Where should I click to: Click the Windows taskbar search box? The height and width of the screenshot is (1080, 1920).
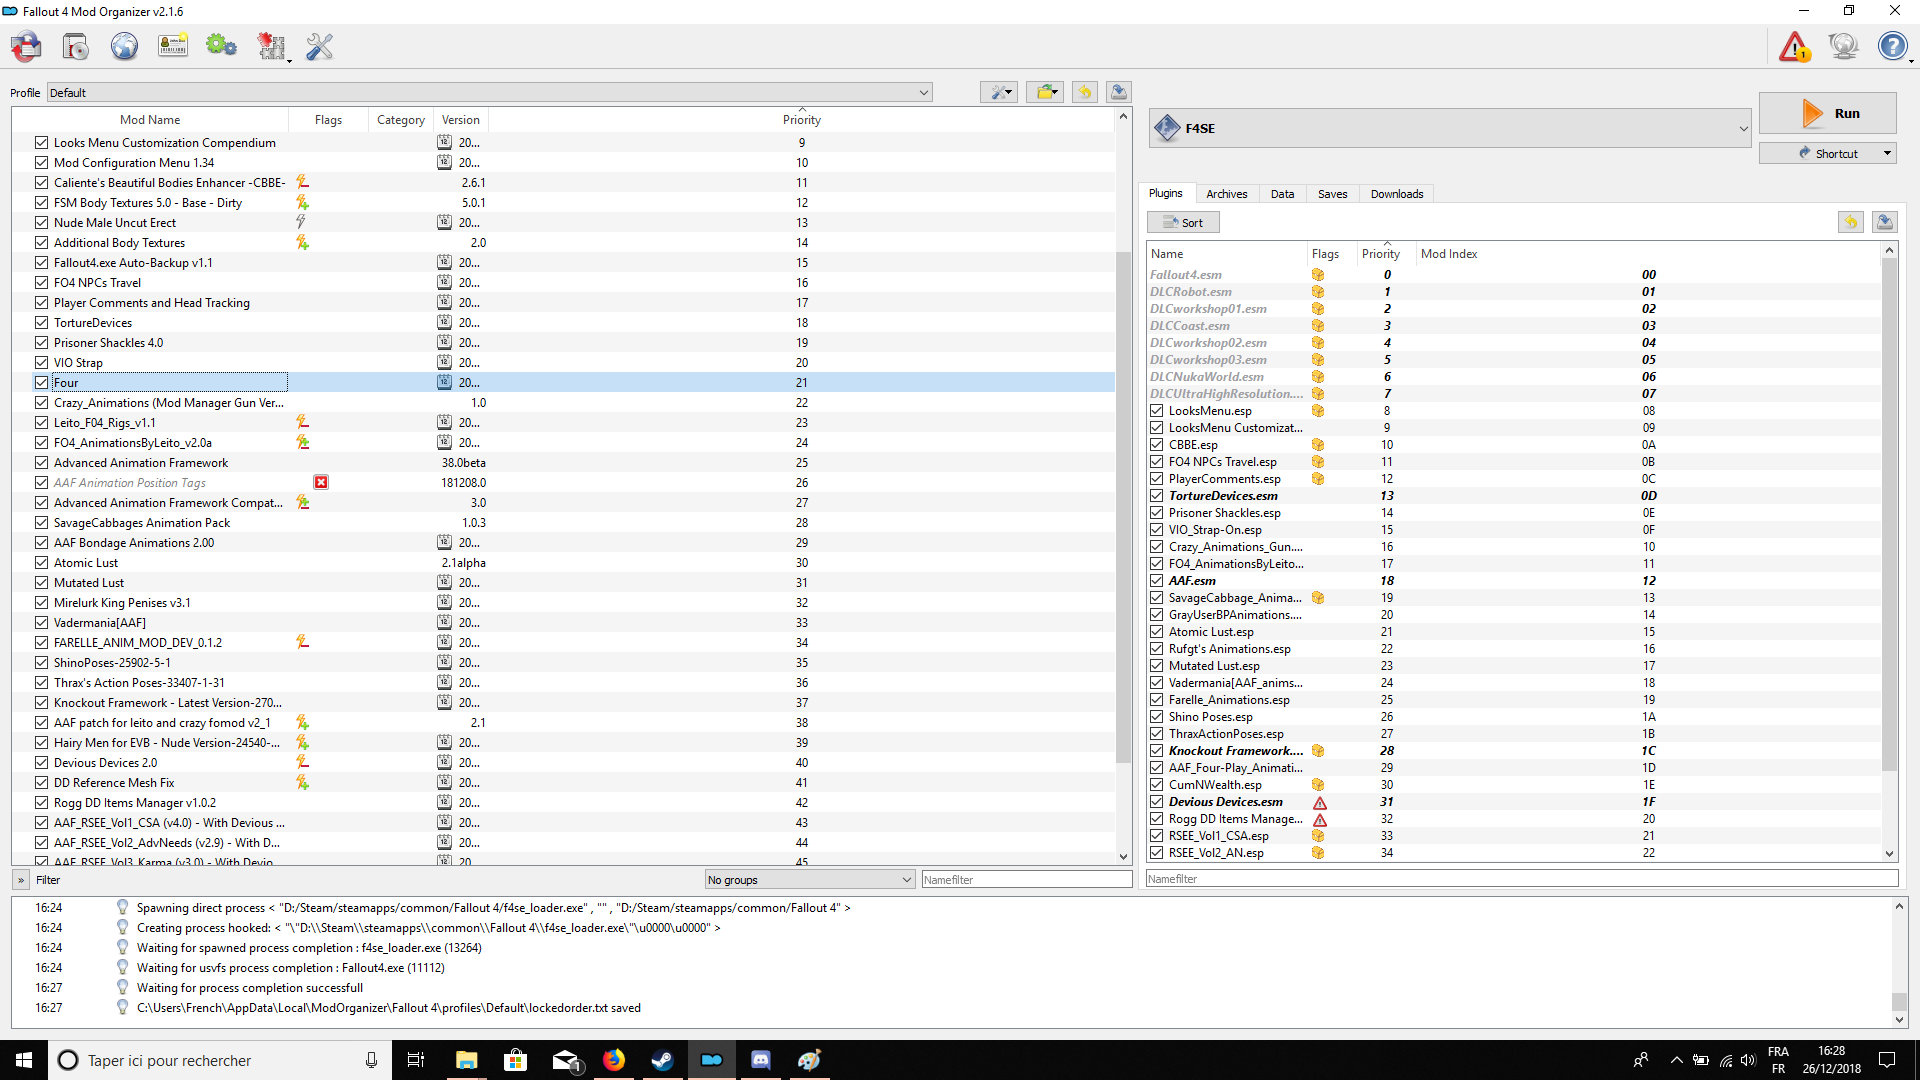click(x=218, y=1060)
